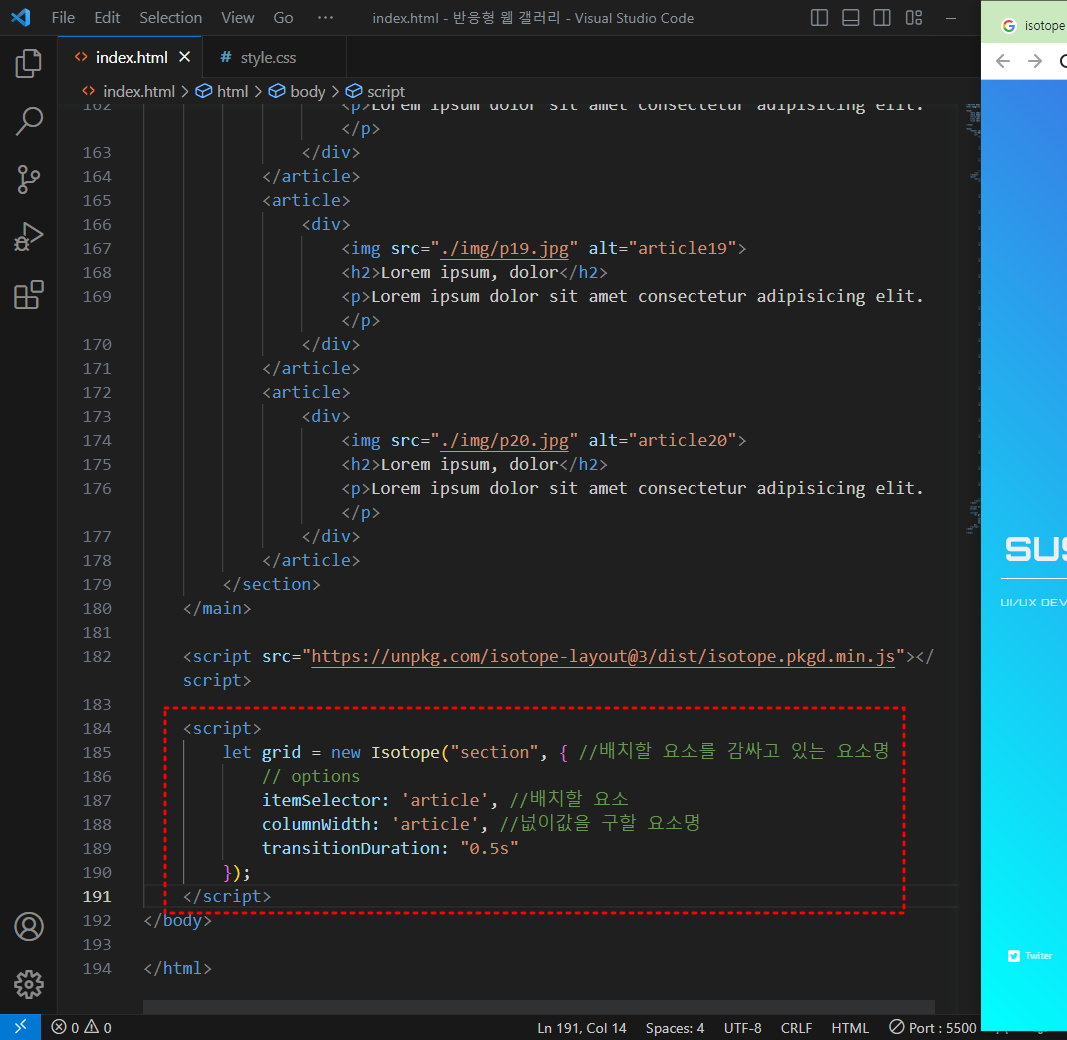Select the browser isotope tab

[1033, 26]
